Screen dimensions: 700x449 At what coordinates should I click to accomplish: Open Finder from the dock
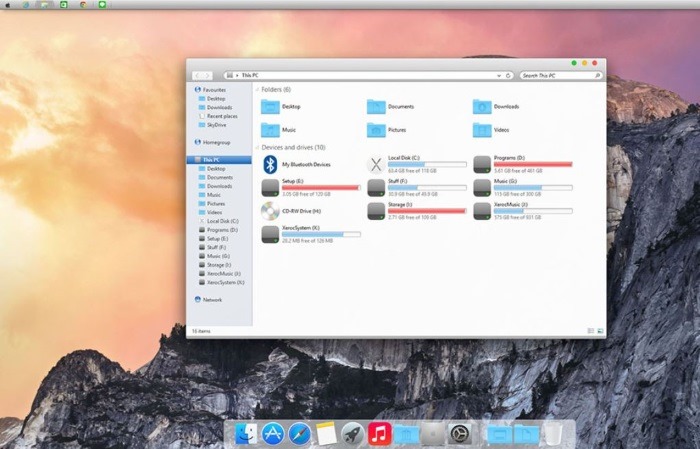point(246,433)
